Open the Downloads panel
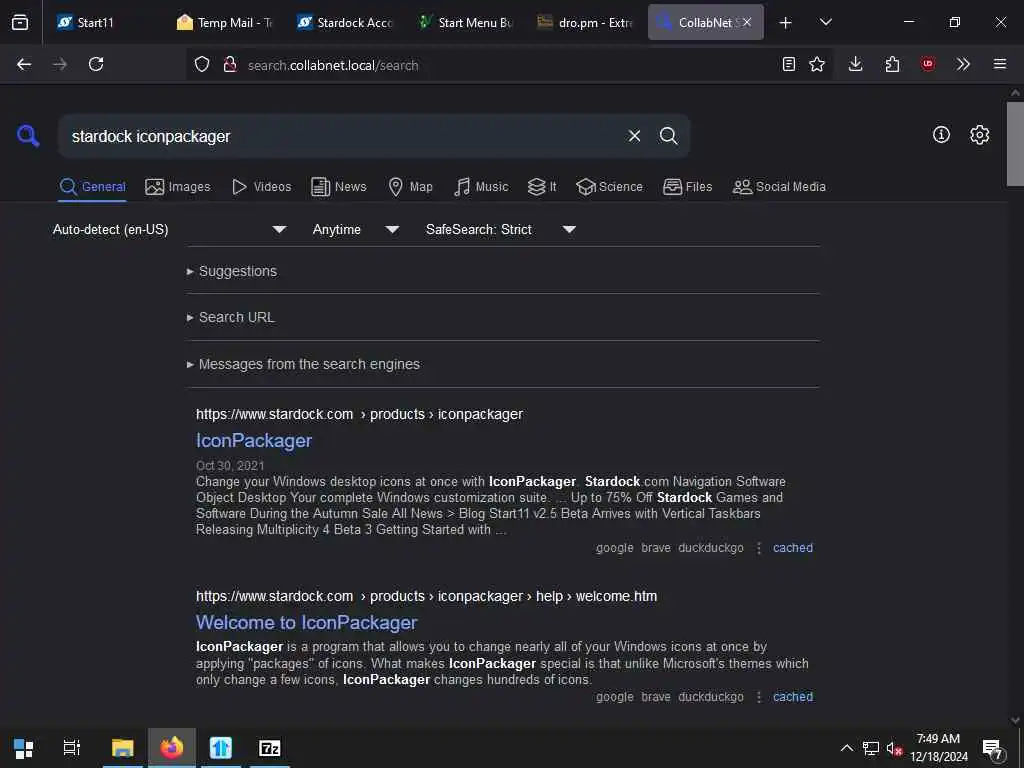The height and width of the screenshot is (768, 1024). point(856,64)
